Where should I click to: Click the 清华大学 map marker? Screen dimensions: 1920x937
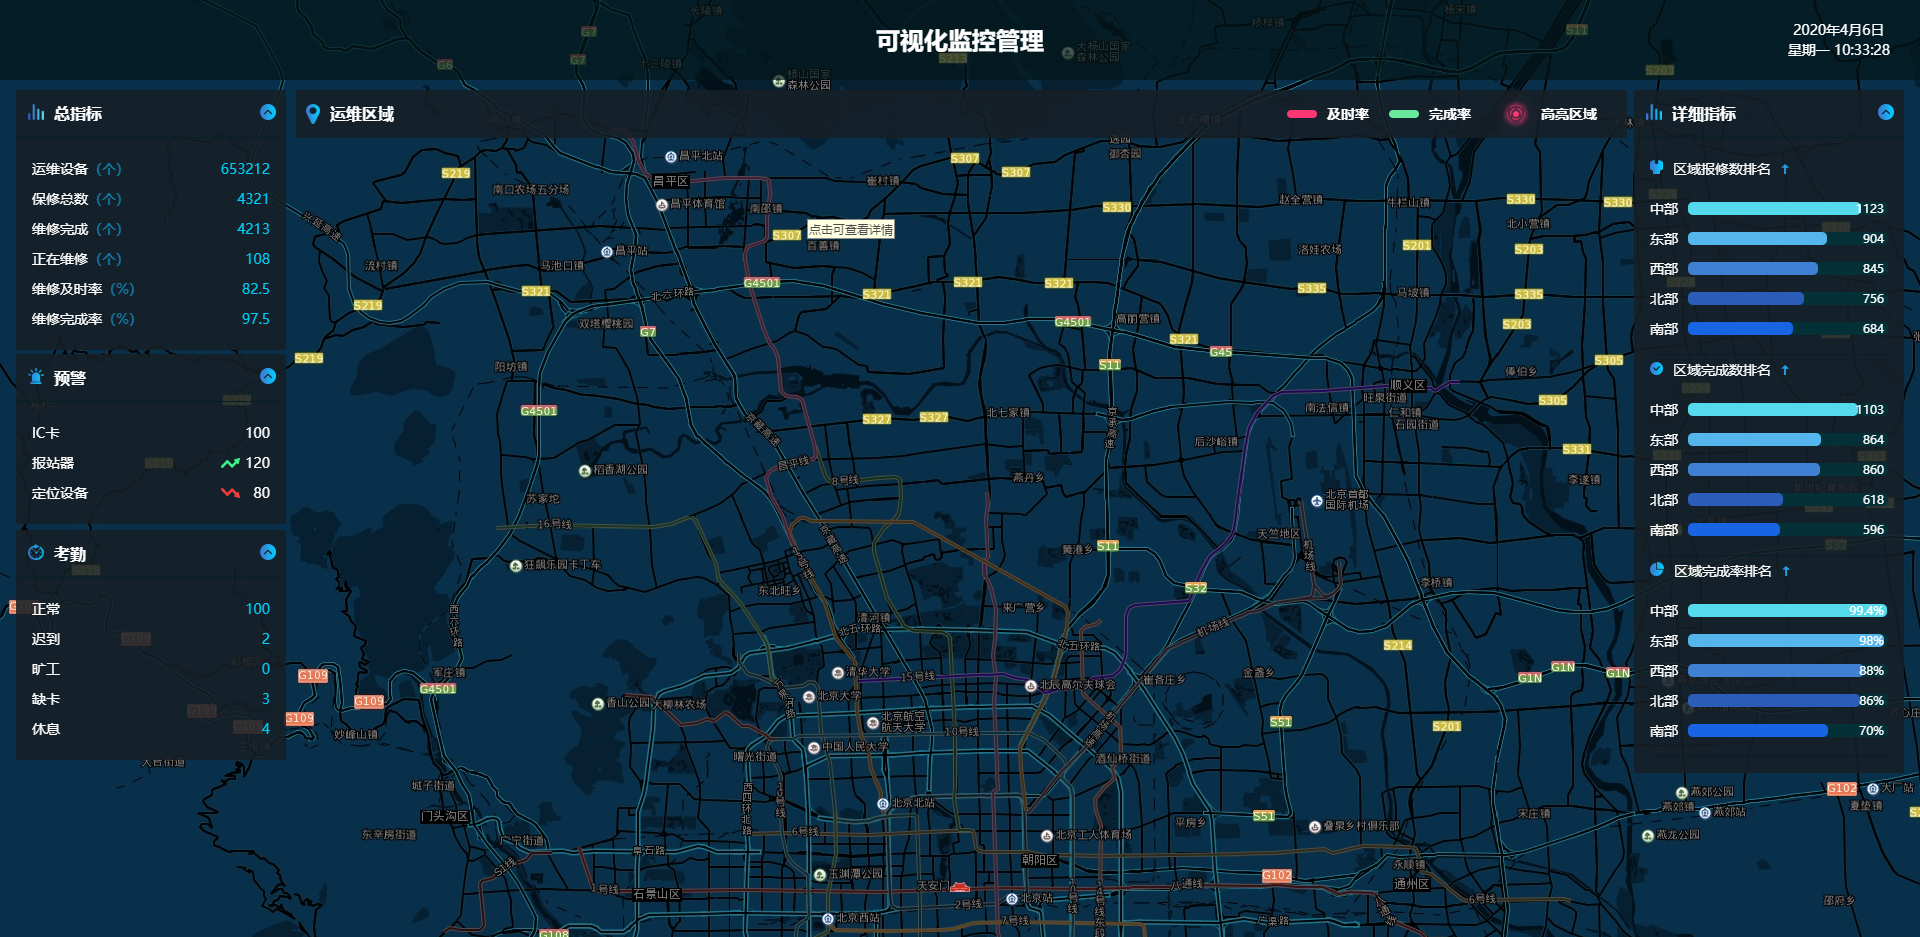(838, 673)
